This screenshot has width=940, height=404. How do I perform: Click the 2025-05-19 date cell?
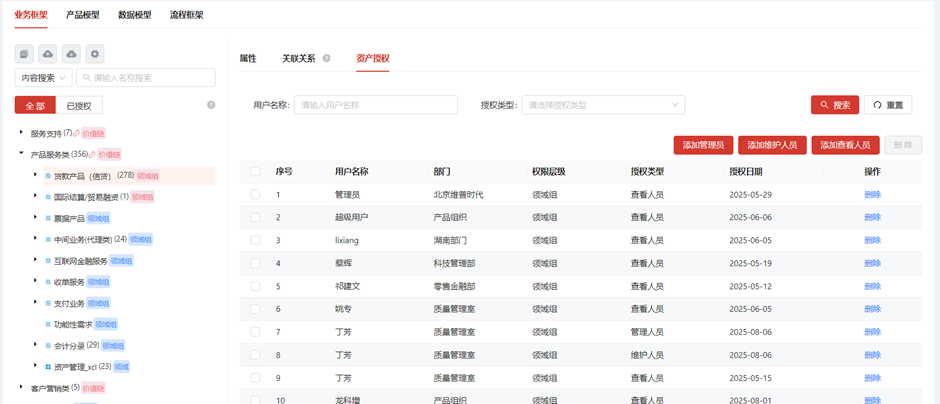751,263
